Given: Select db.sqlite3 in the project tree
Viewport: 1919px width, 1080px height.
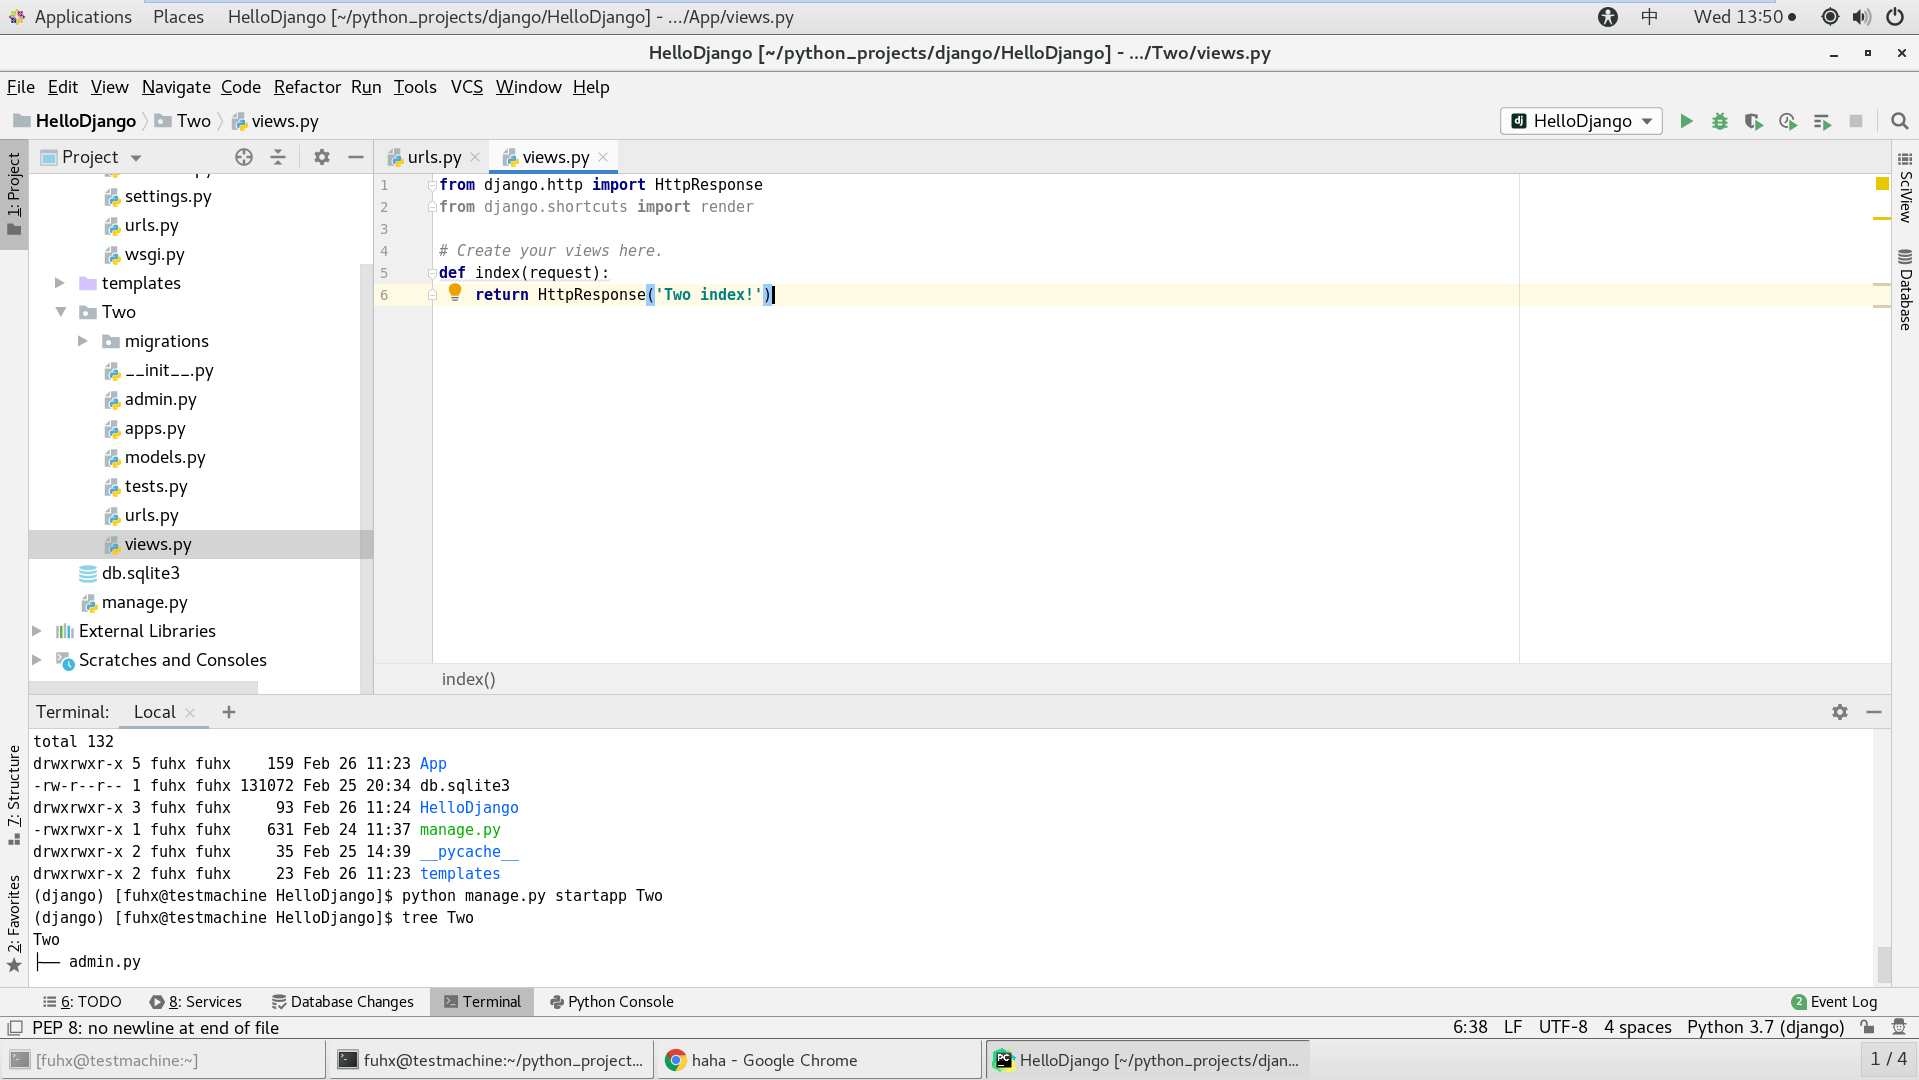Looking at the screenshot, I should (x=141, y=573).
